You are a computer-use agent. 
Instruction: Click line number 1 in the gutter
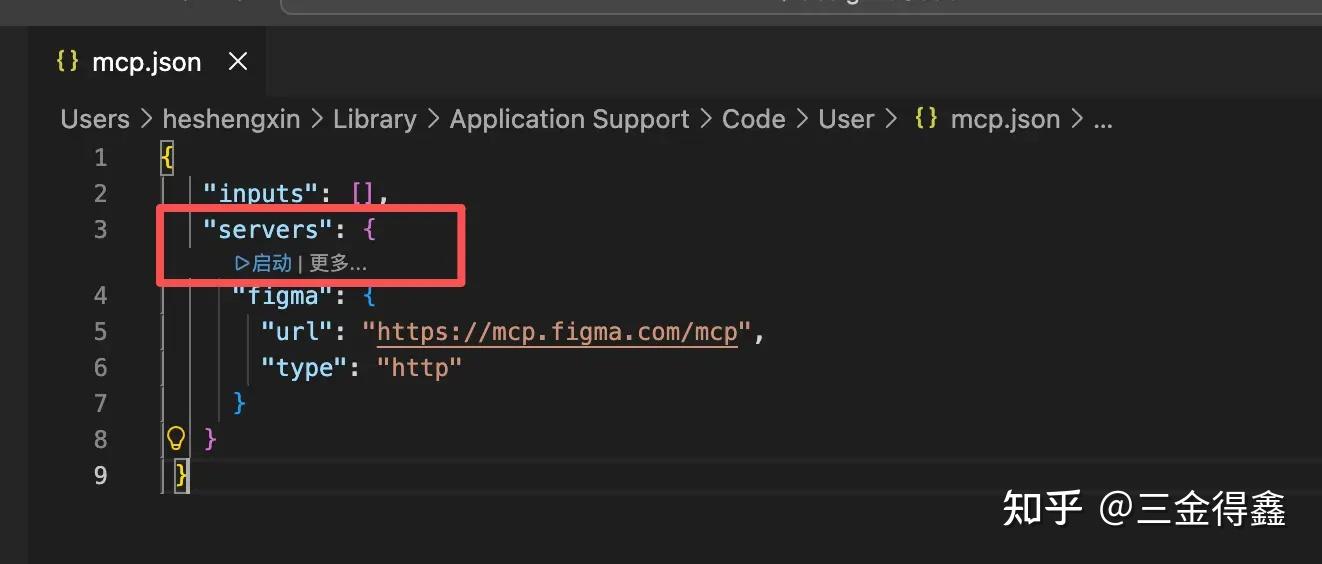(100, 158)
